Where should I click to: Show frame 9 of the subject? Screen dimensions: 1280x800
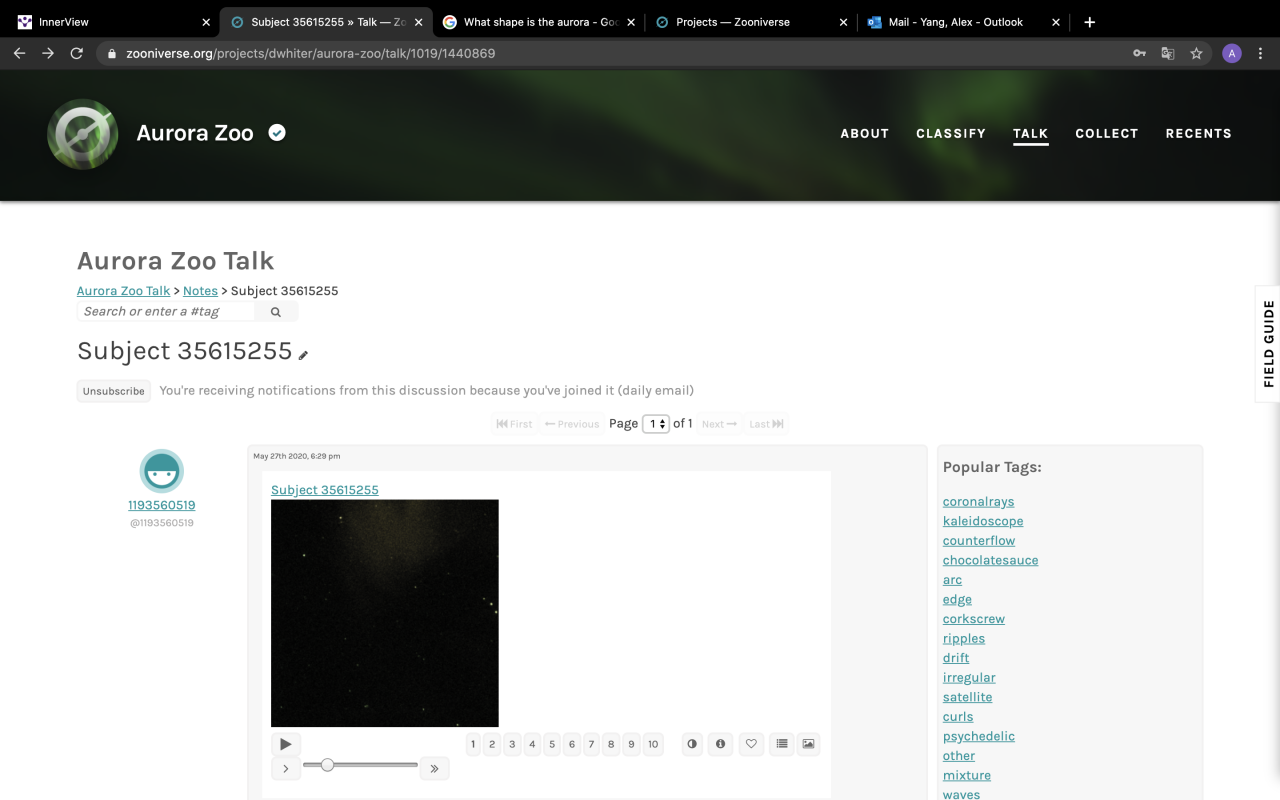[631, 744]
